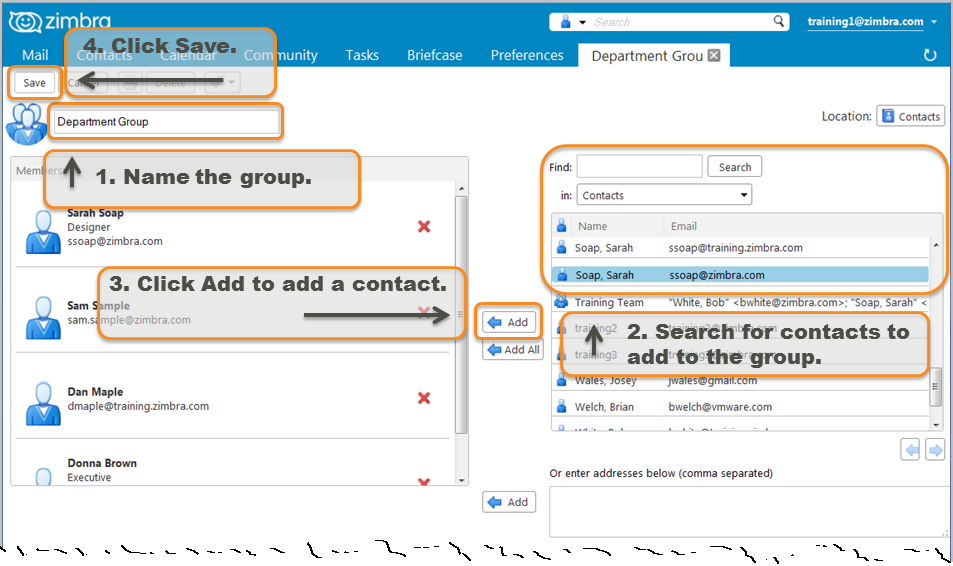The image size is (953, 566).
Task: Click members list scroll down arrow
Action: click(461, 480)
